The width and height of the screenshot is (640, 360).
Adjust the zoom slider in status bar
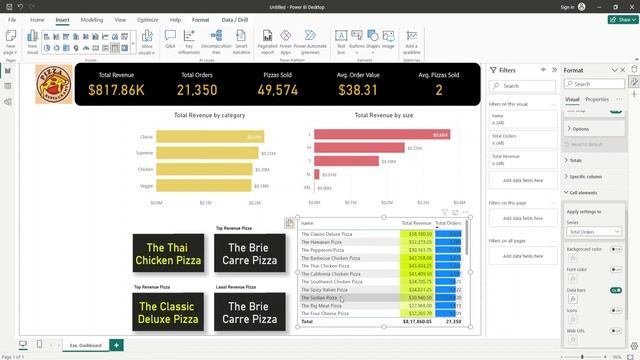click(x=582, y=357)
